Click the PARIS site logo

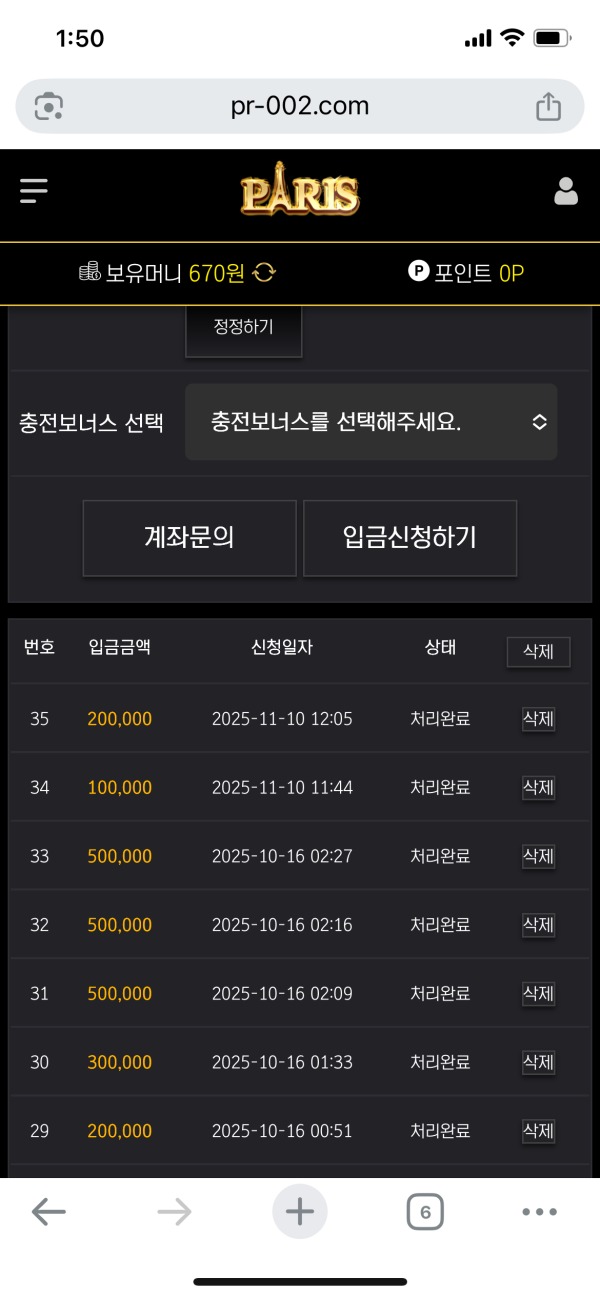click(299, 190)
